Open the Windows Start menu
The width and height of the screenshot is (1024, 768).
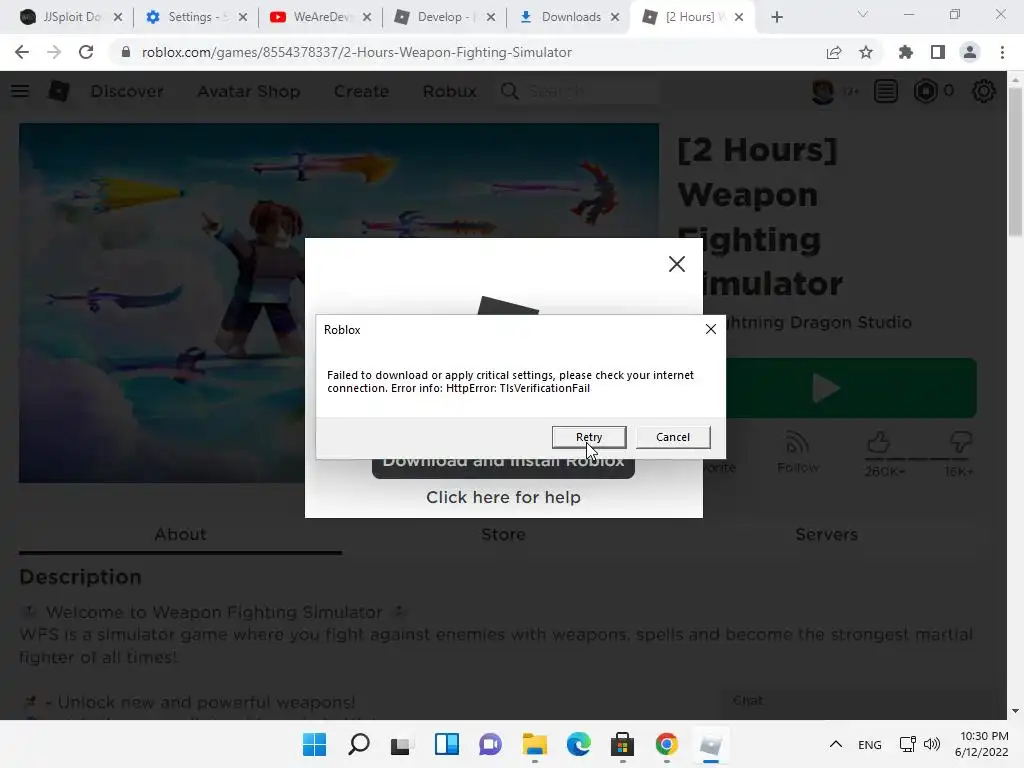pos(314,744)
